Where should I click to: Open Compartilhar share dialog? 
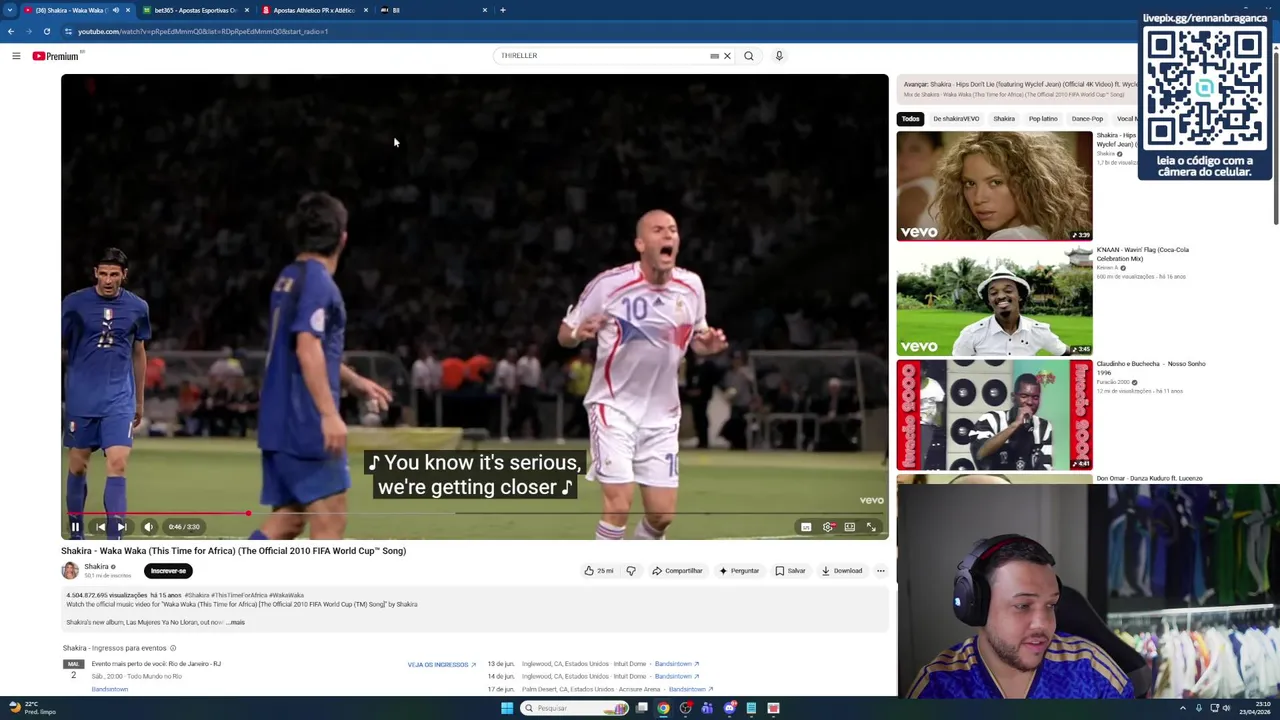[677, 571]
